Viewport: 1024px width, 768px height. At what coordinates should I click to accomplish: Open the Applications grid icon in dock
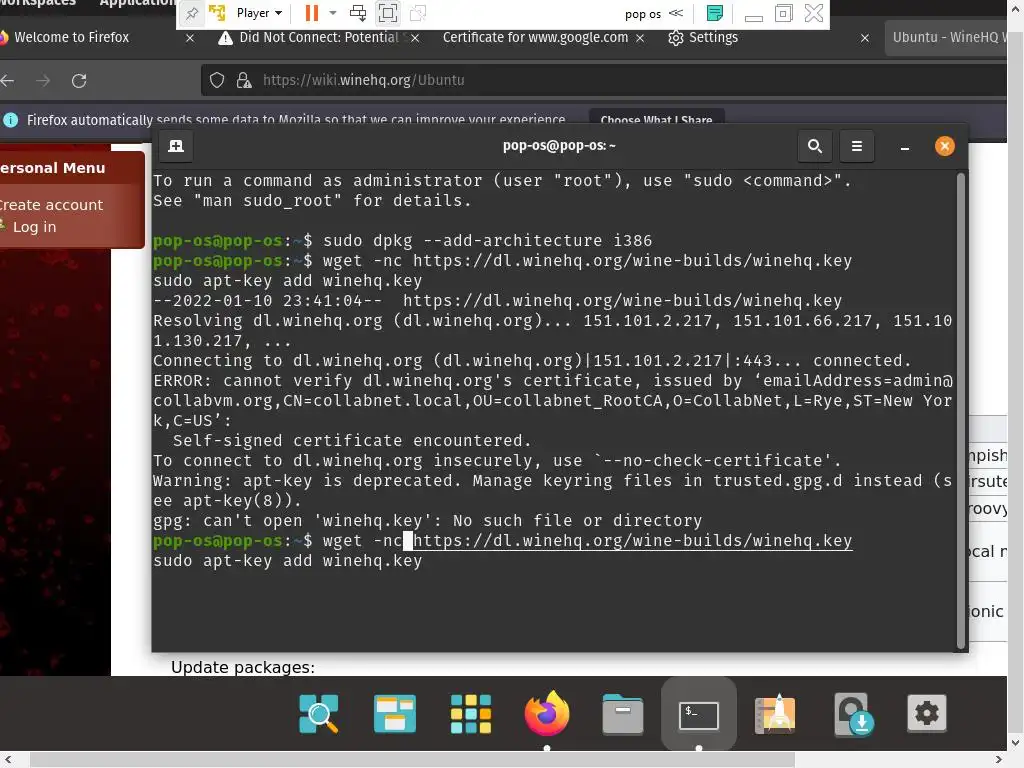click(x=471, y=714)
